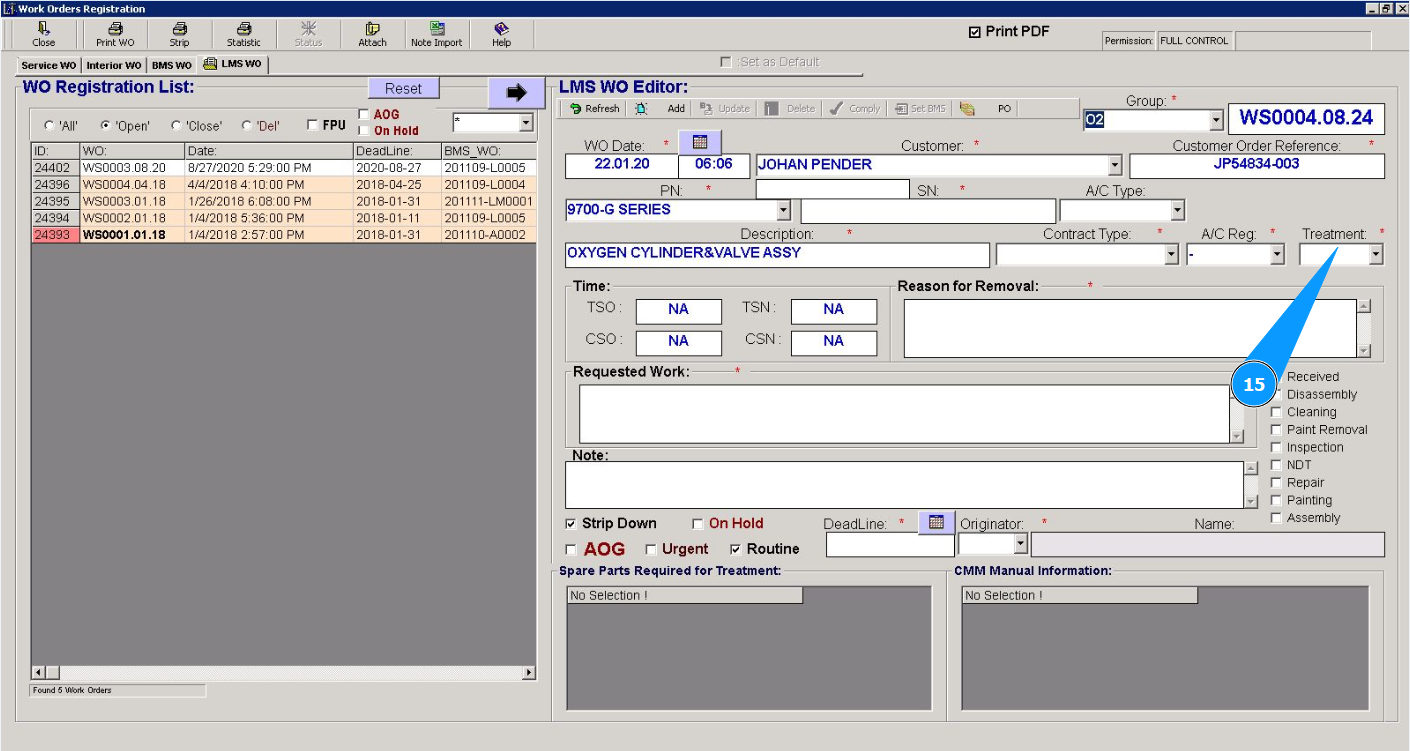
Task: Open the DeadLine calendar picker
Action: [x=936, y=522]
